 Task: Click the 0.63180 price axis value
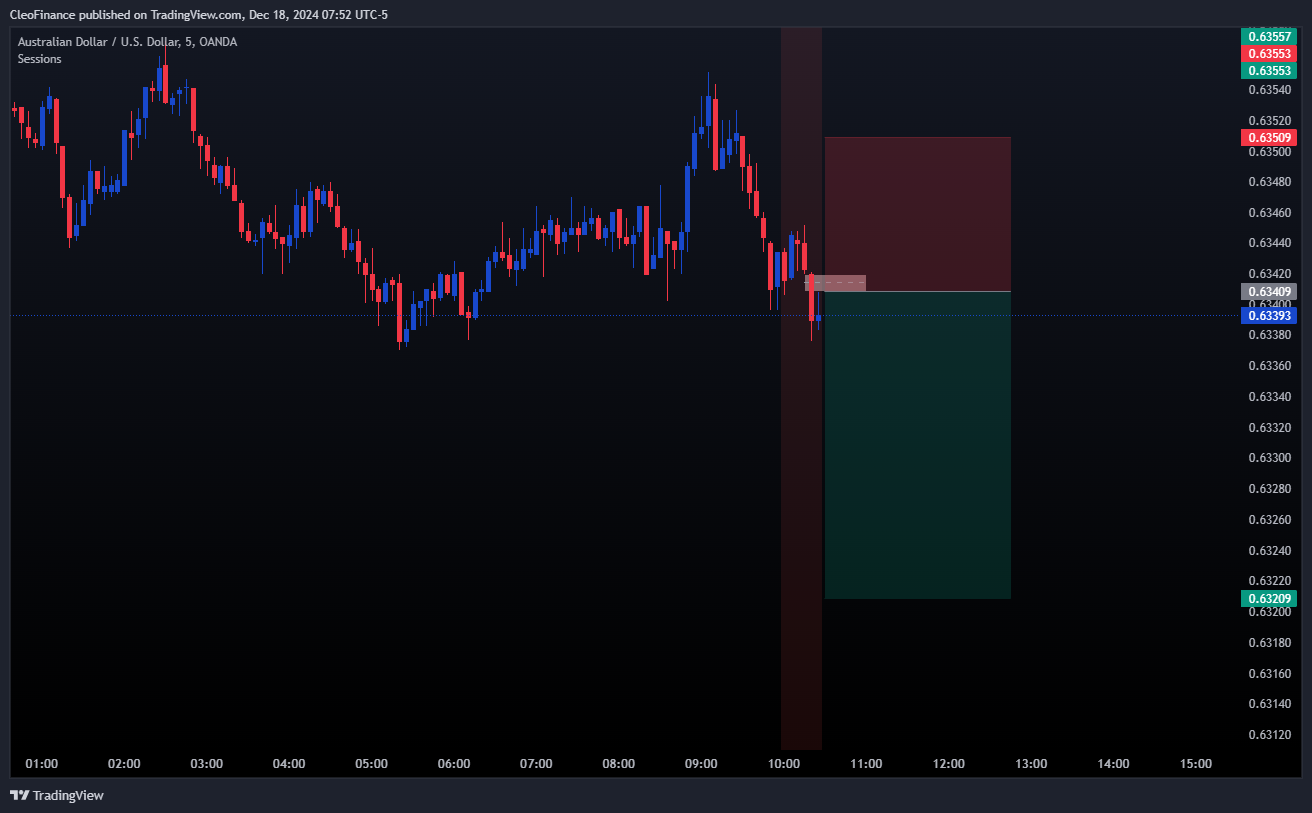click(1270, 643)
